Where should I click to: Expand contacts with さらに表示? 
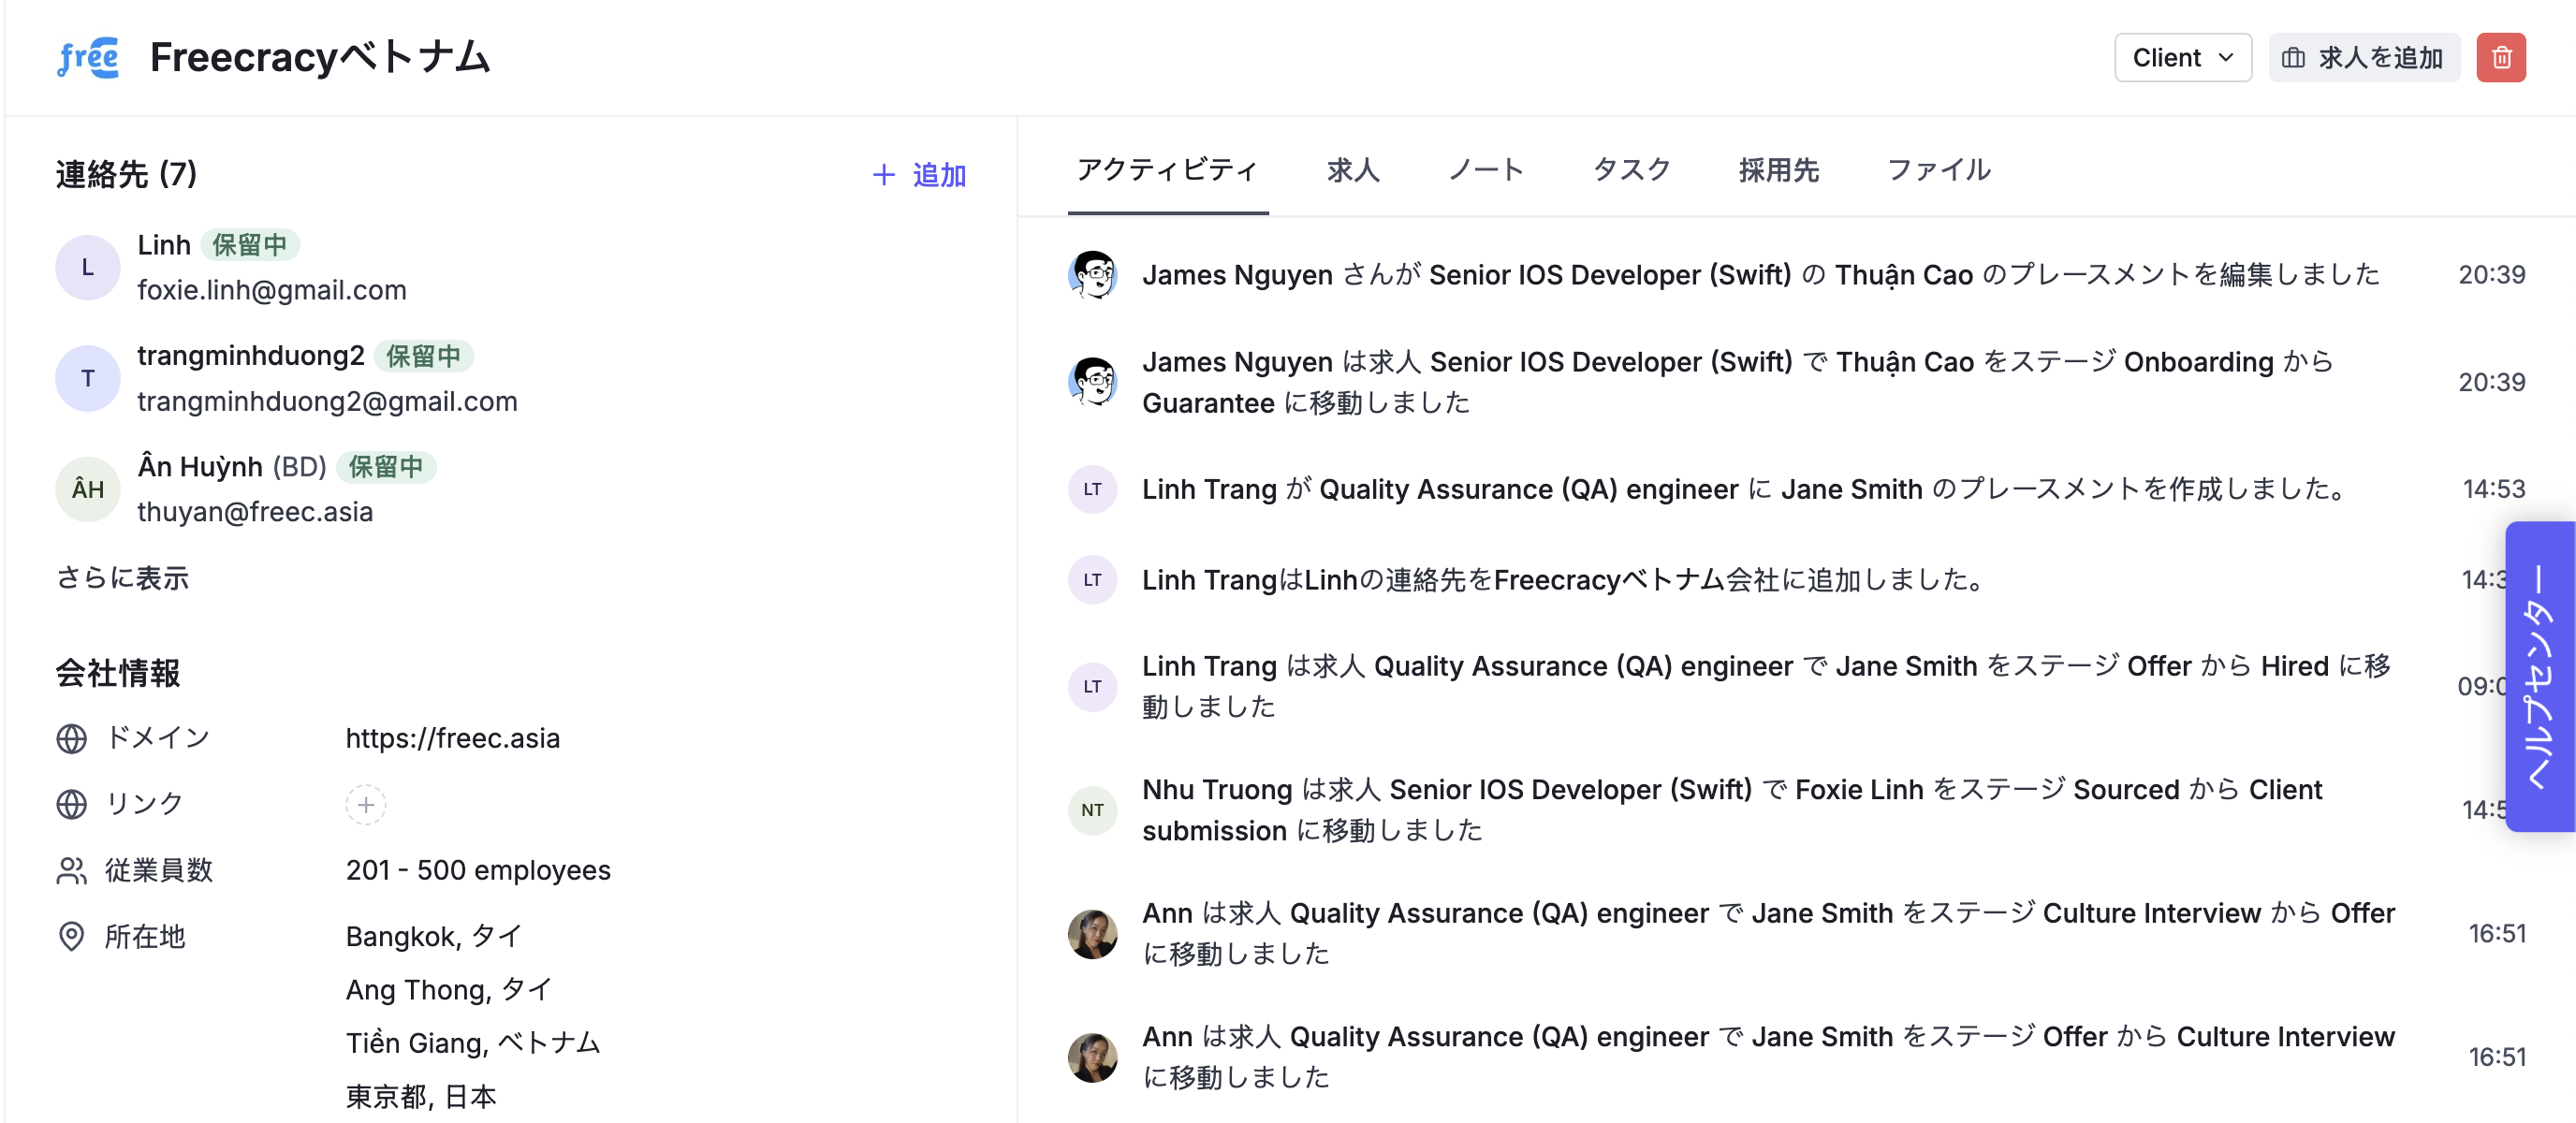click(x=122, y=578)
